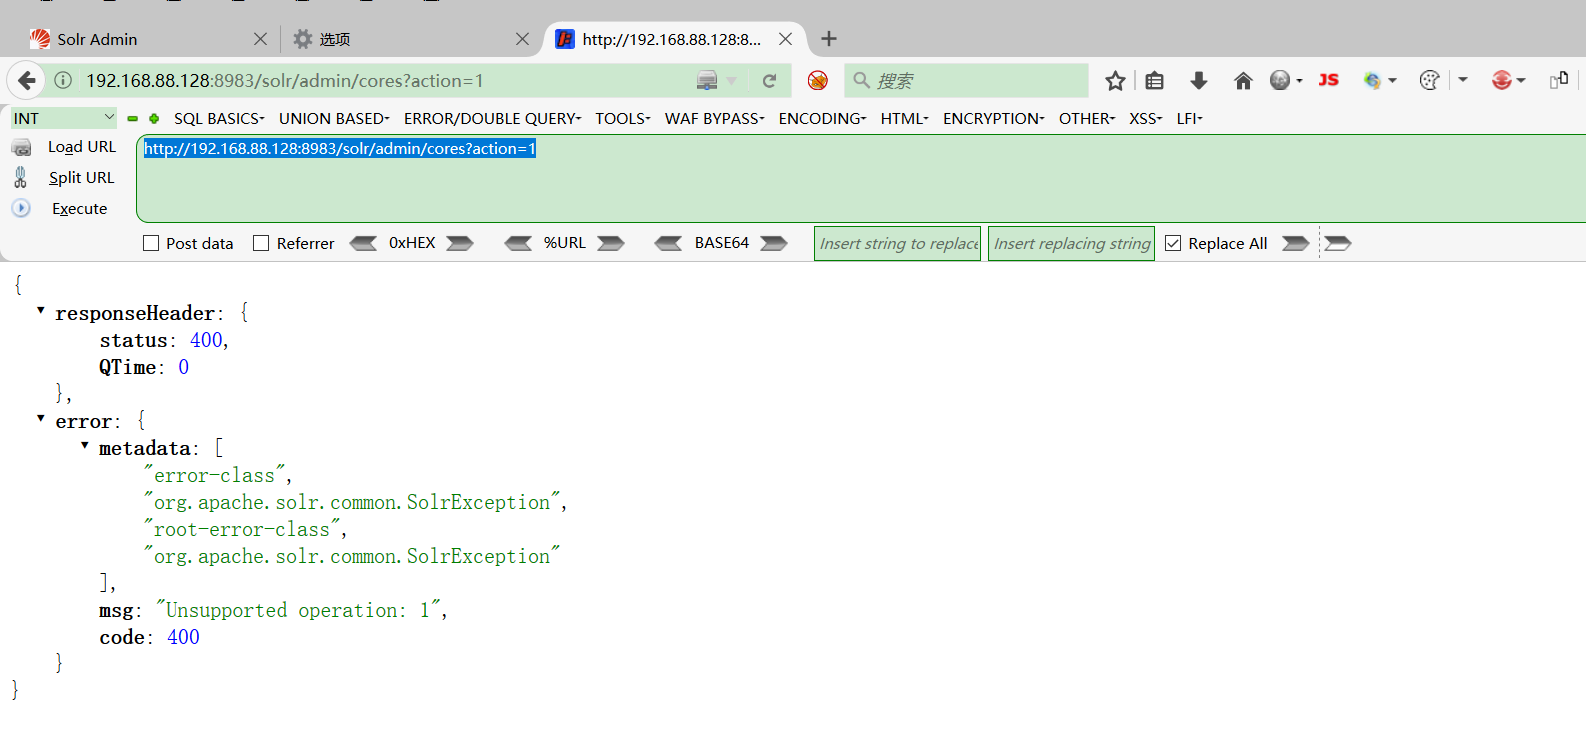
Task: Open the TOOLS menu
Action: coord(623,118)
